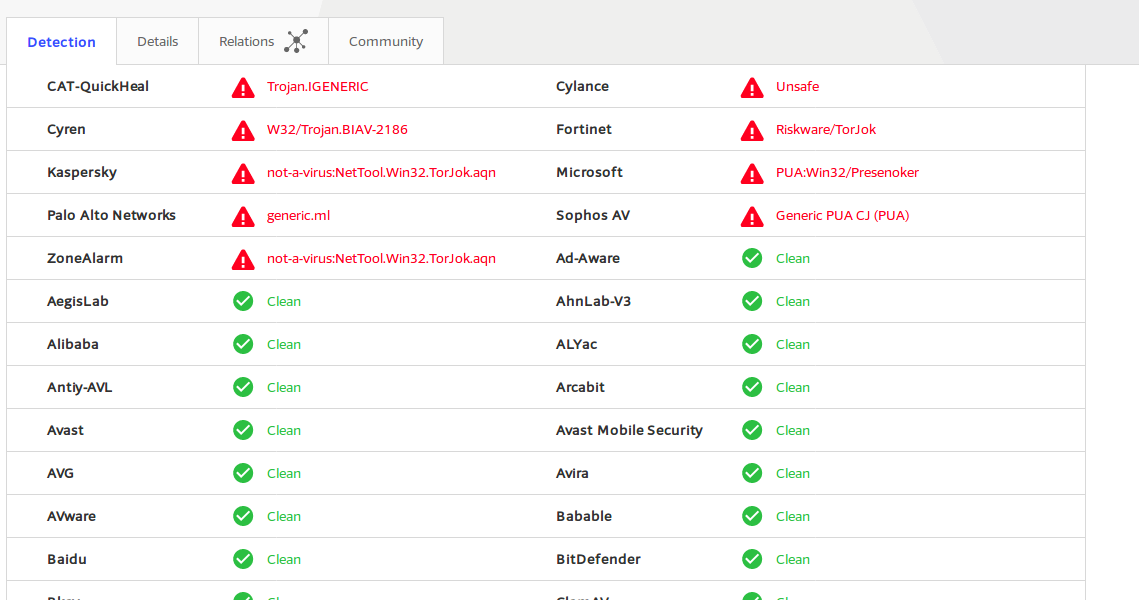This screenshot has width=1139, height=600.
Task: Click warning icon beside W32/Trojan.BIAV-2186
Action: click(x=243, y=131)
